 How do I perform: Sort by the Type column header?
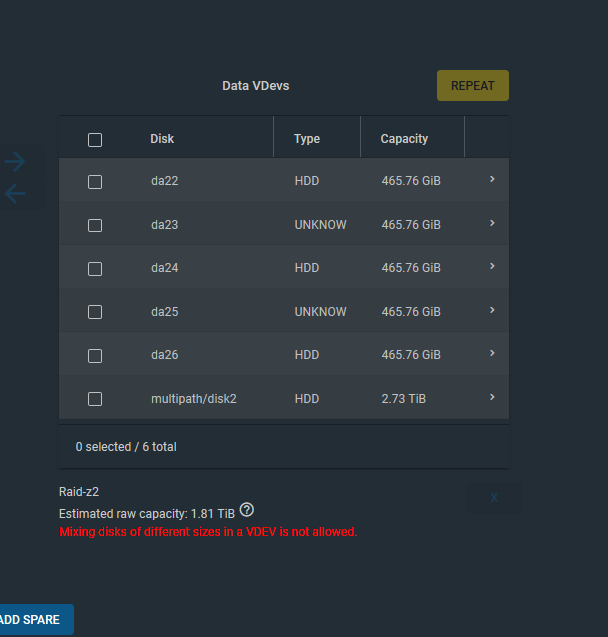point(307,139)
